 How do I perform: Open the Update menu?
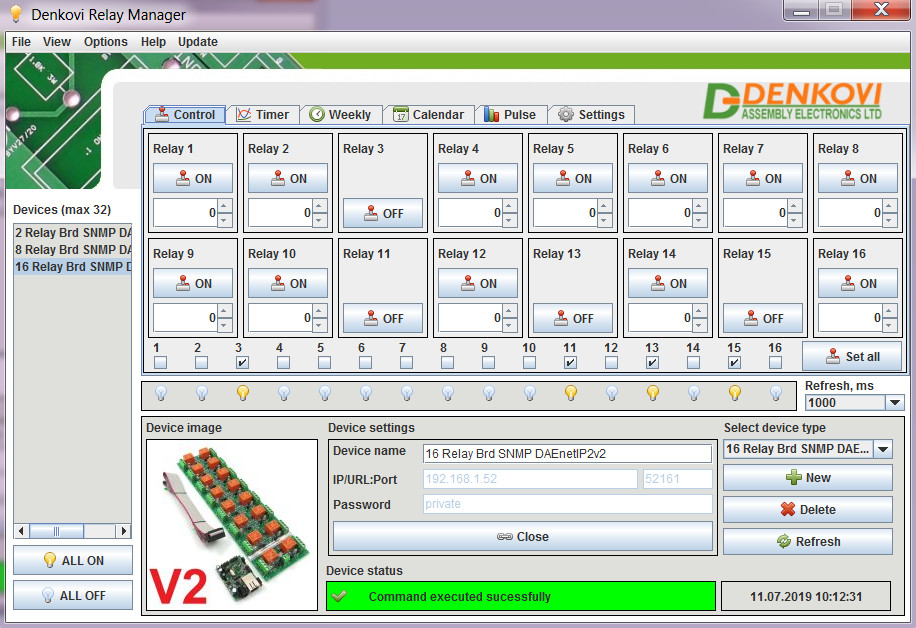[198, 42]
